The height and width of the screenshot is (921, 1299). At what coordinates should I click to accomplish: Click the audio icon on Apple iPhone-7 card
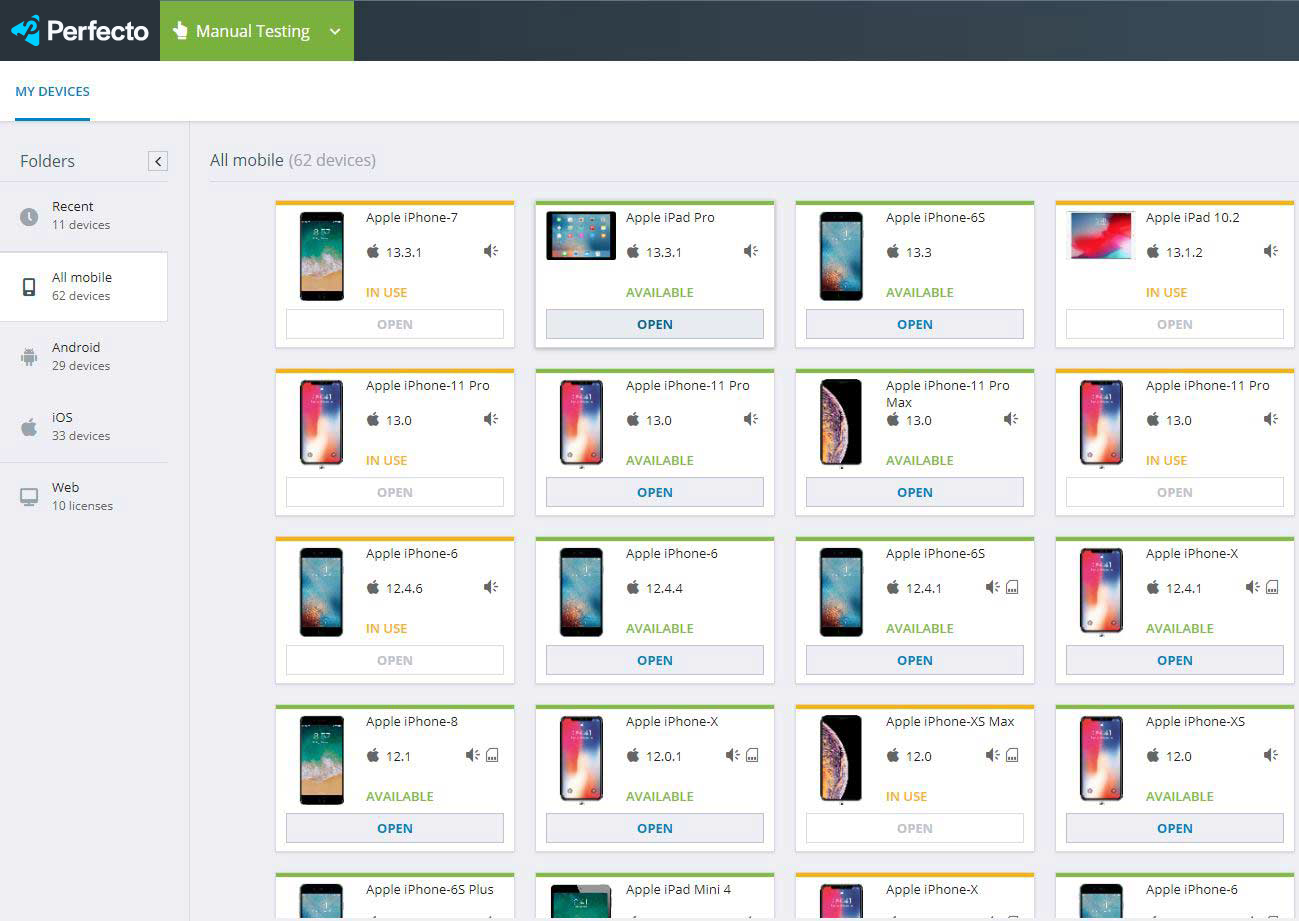pyautogui.click(x=491, y=251)
